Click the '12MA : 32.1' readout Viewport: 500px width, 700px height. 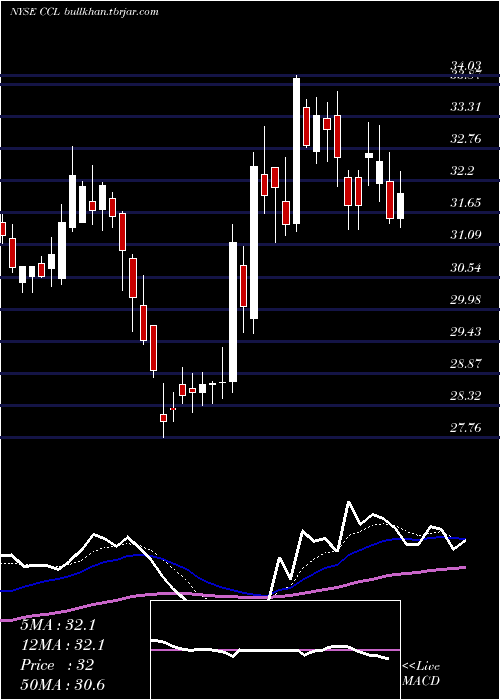62,645
